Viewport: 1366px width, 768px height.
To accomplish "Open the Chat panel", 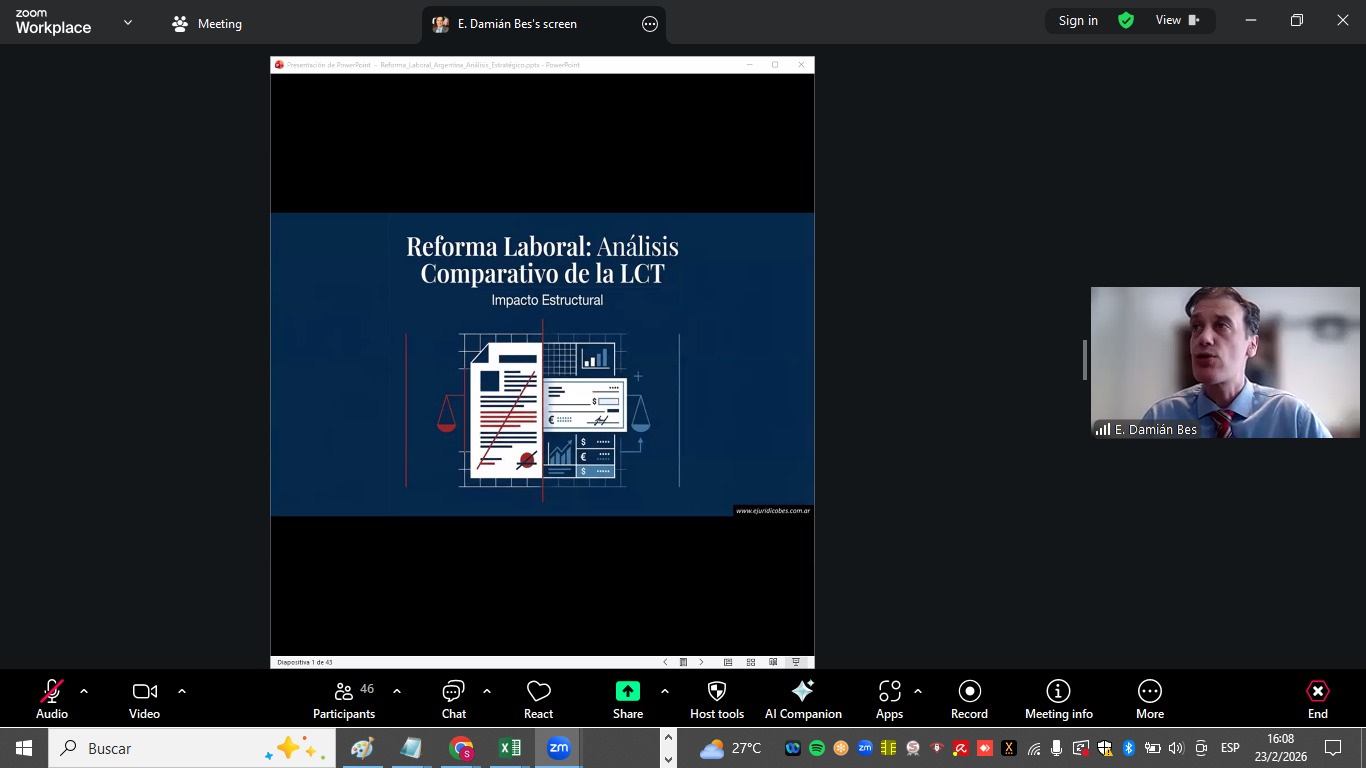I will pos(454,699).
